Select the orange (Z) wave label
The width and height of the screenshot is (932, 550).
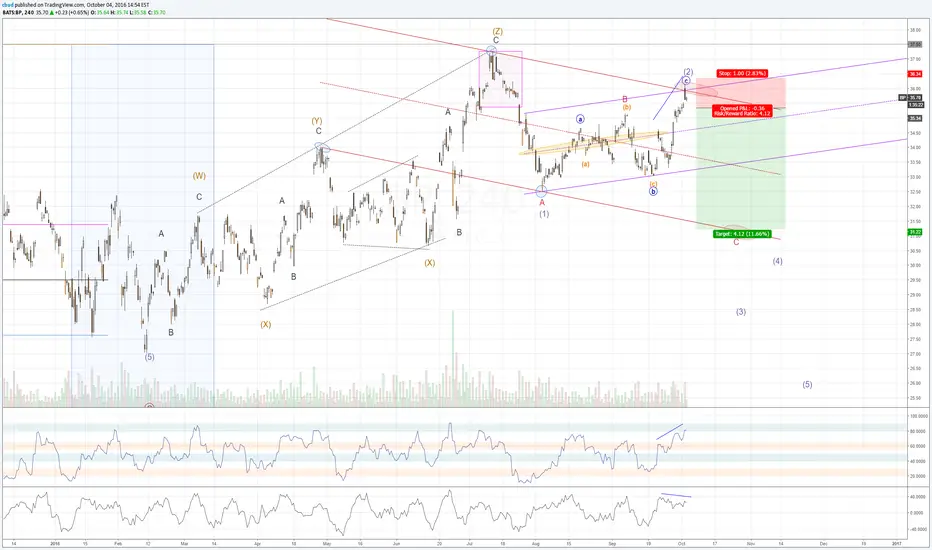(498, 31)
